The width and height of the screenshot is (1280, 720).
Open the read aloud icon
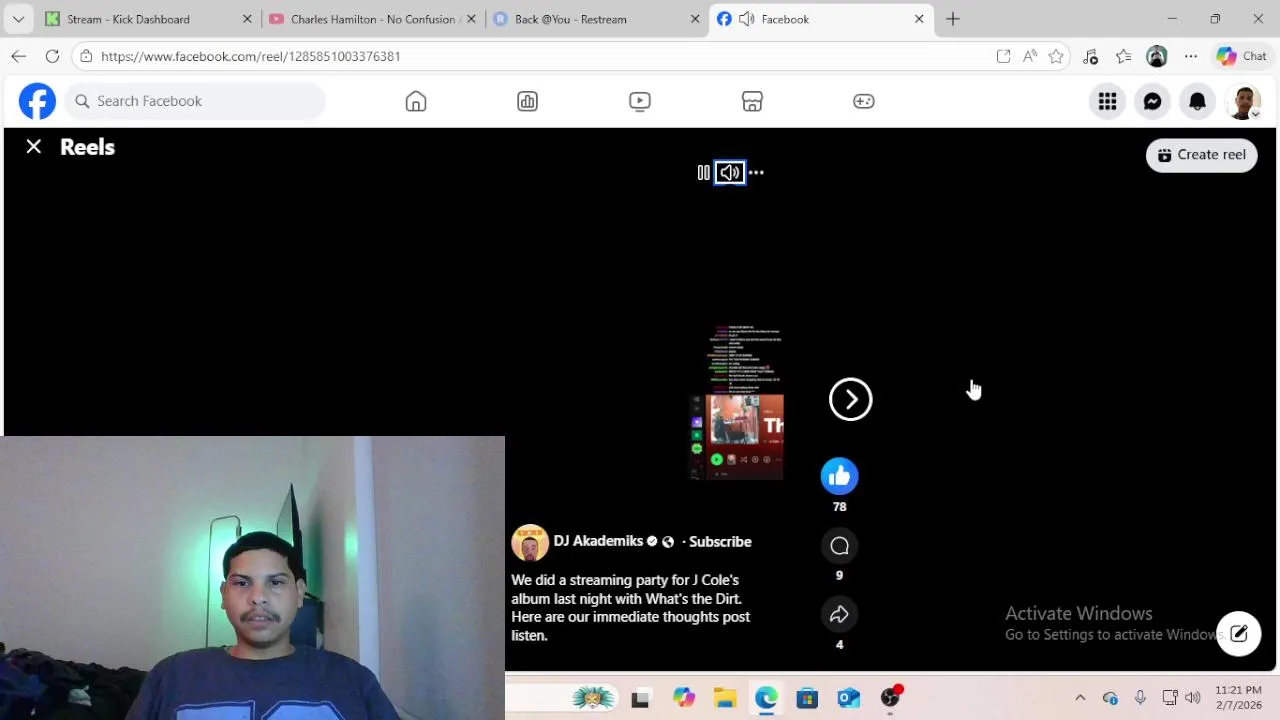point(1030,56)
